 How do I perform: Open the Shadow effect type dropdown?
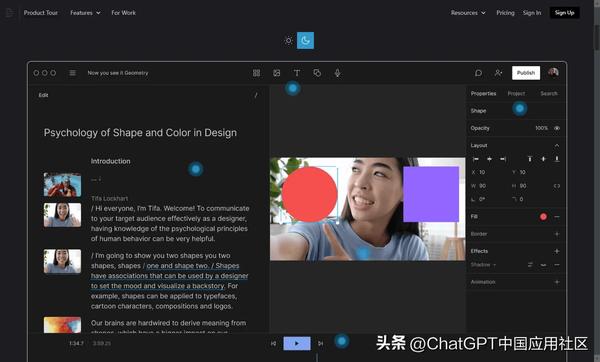(x=483, y=265)
